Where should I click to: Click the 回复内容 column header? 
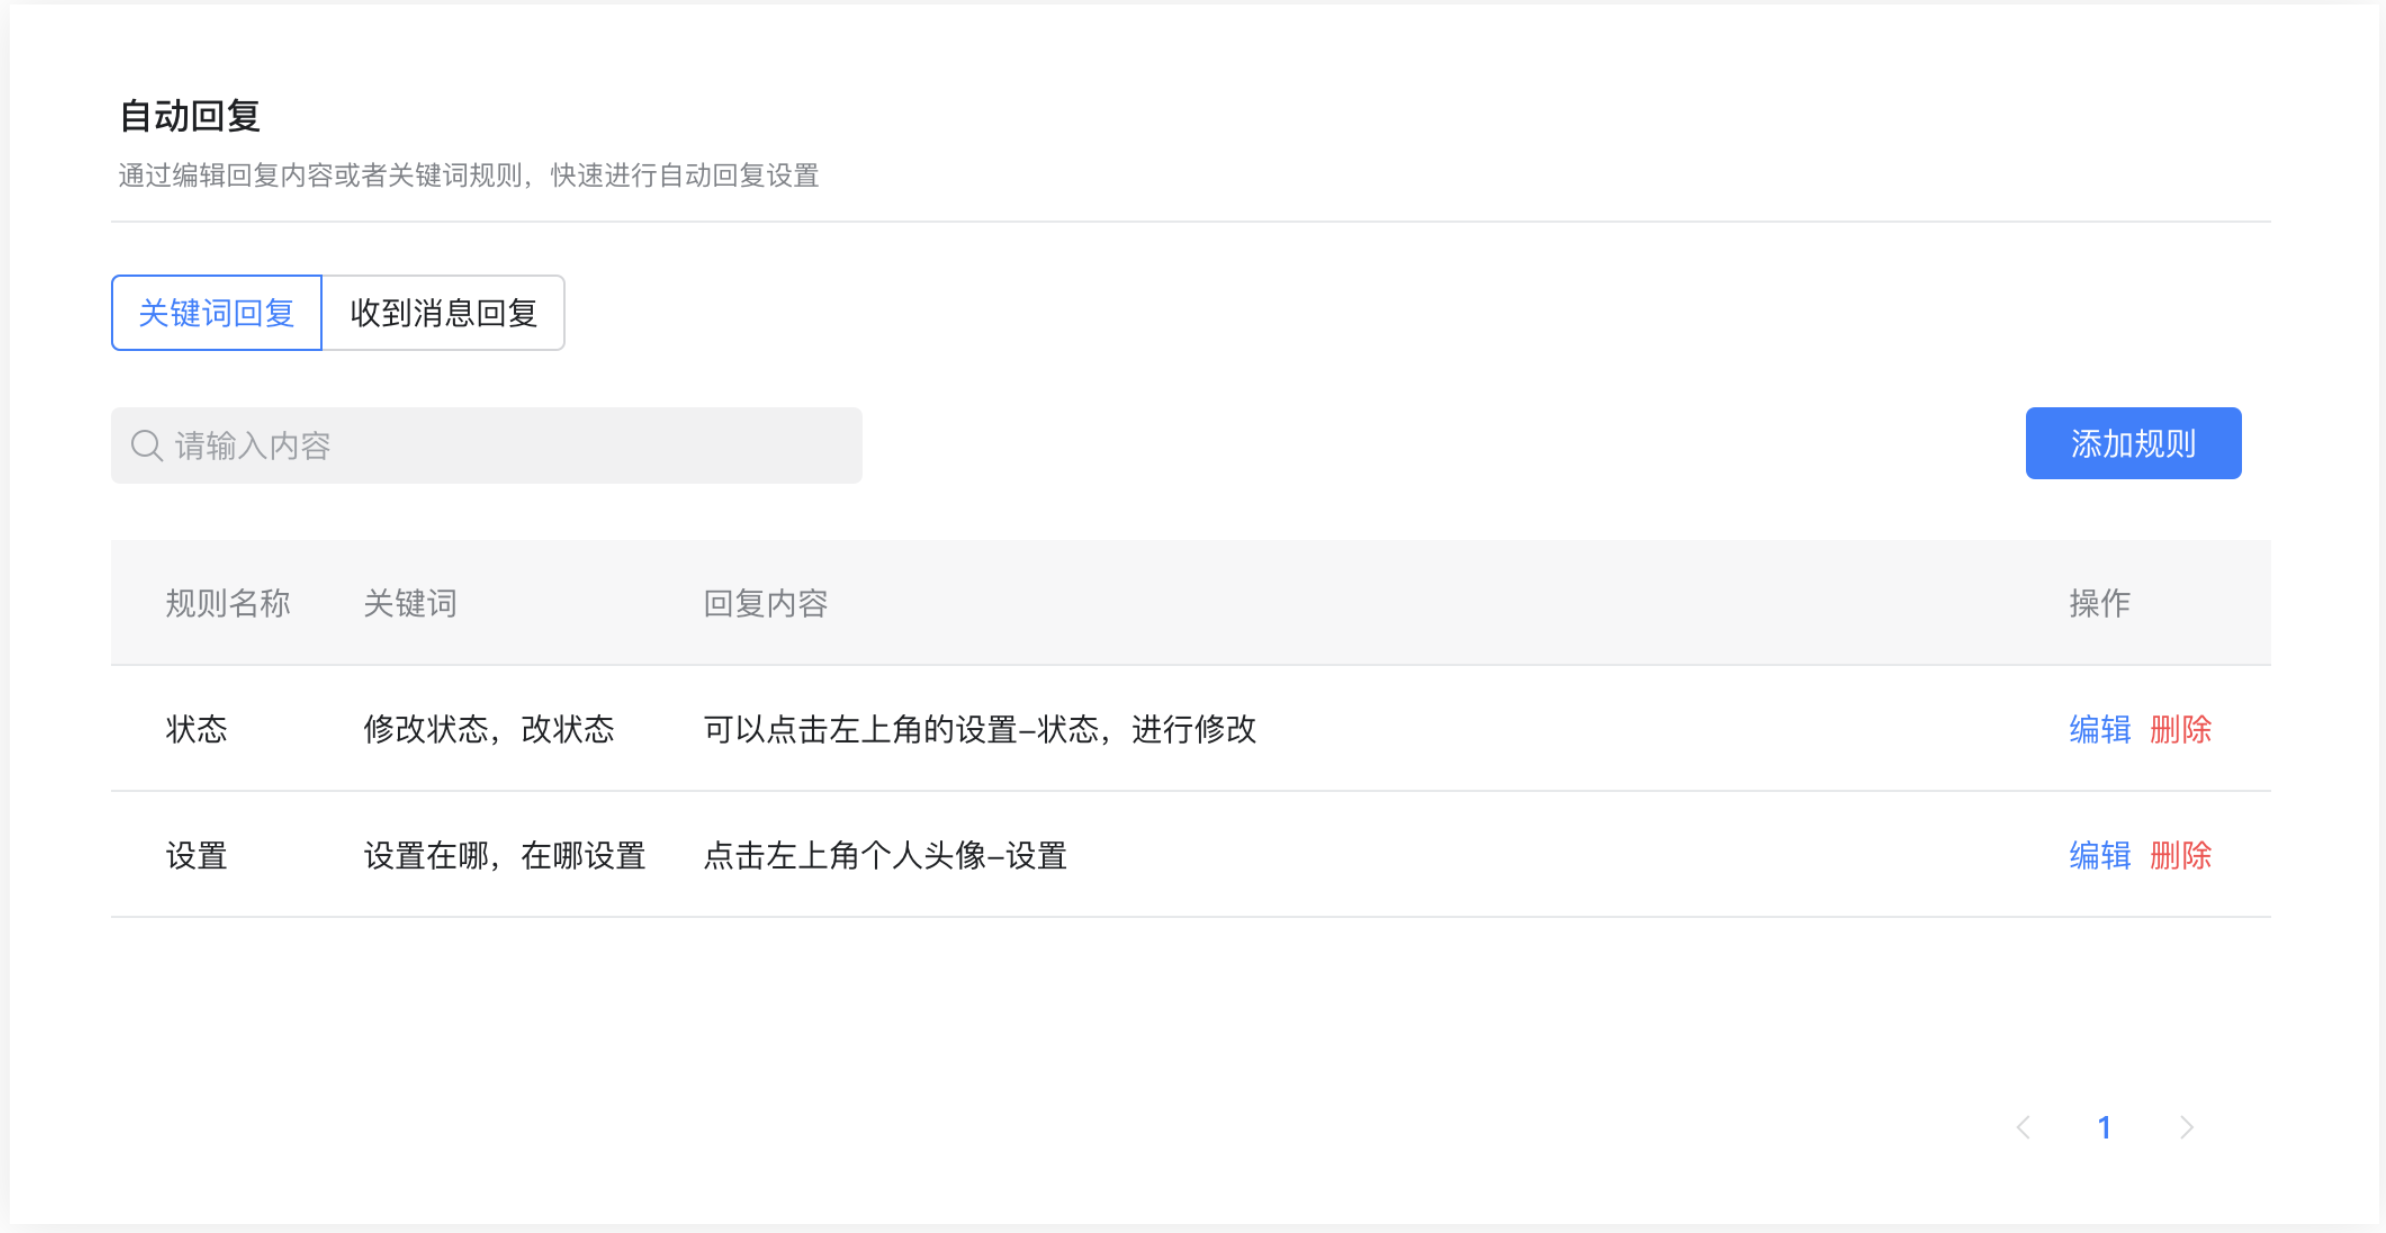tap(767, 603)
